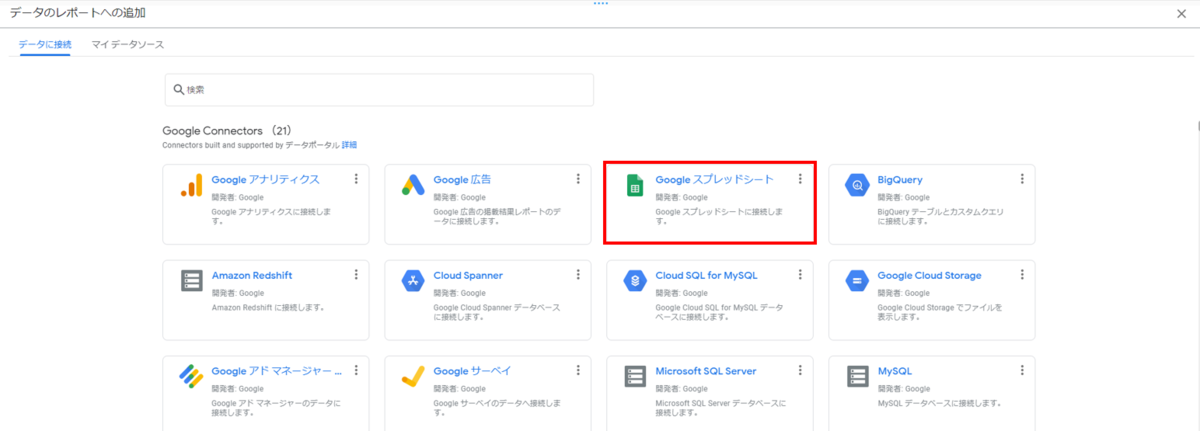The height and width of the screenshot is (431, 1200).
Task: Select the Google アナリティクス connector title
Action: (x=266, y=179)
